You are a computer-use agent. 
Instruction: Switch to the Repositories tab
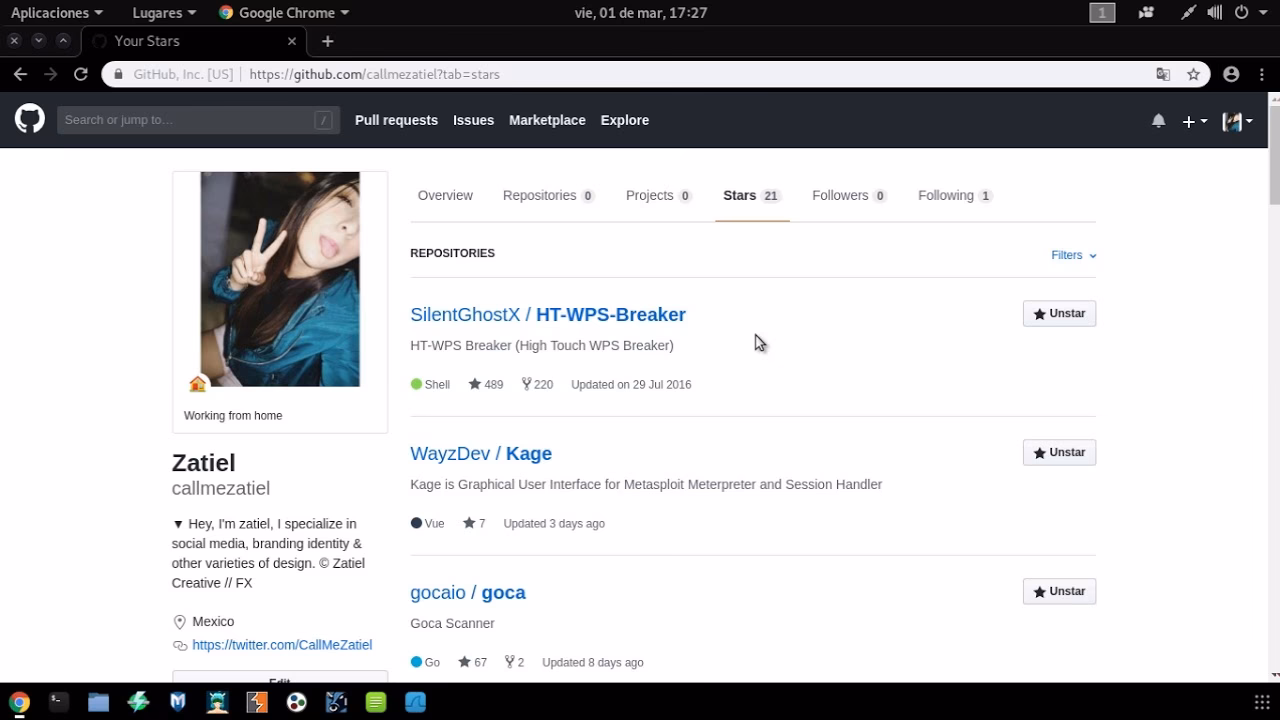pos(549,195)
